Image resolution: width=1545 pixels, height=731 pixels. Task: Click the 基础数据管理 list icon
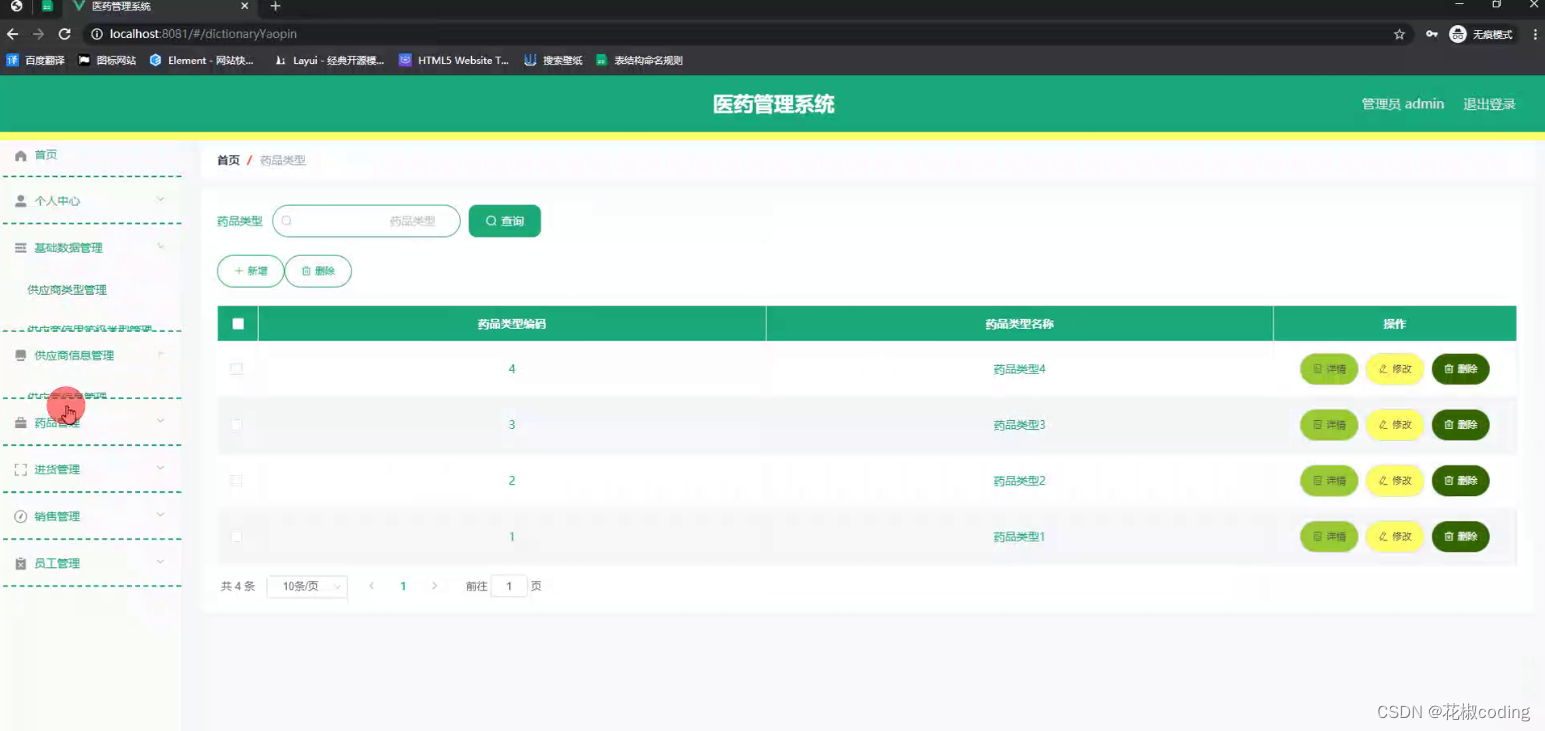pos(21,248)
